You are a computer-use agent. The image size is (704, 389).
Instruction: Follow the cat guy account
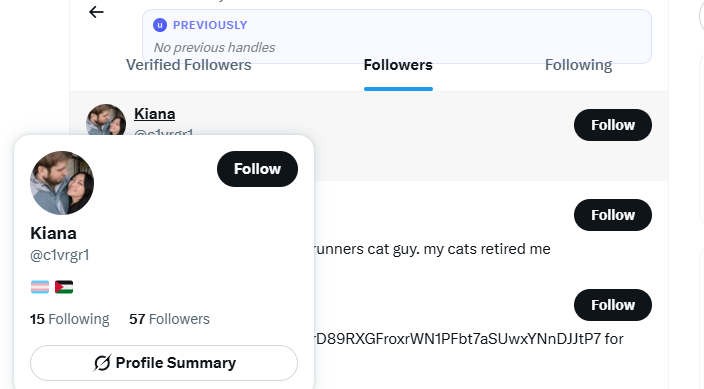[613, 215]
